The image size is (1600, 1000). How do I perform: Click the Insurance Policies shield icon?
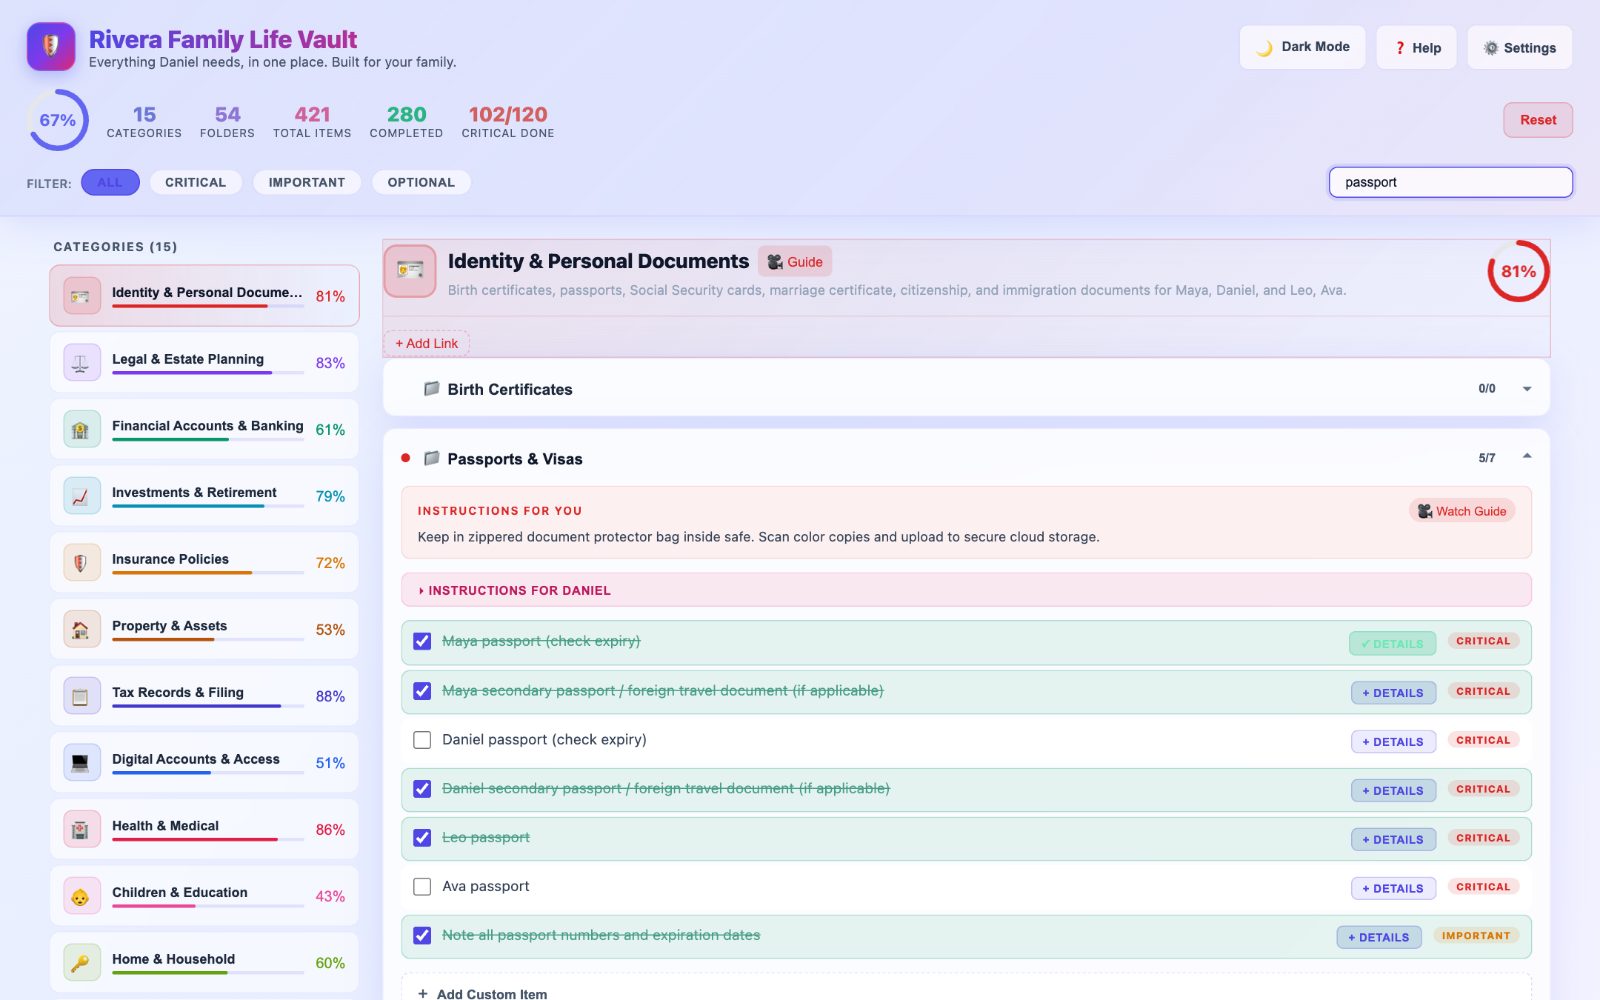81,562
